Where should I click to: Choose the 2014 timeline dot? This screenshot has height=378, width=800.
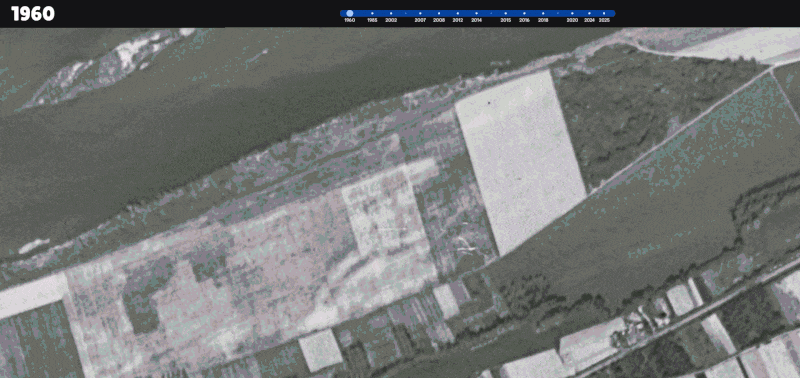[x=476, y=13]
